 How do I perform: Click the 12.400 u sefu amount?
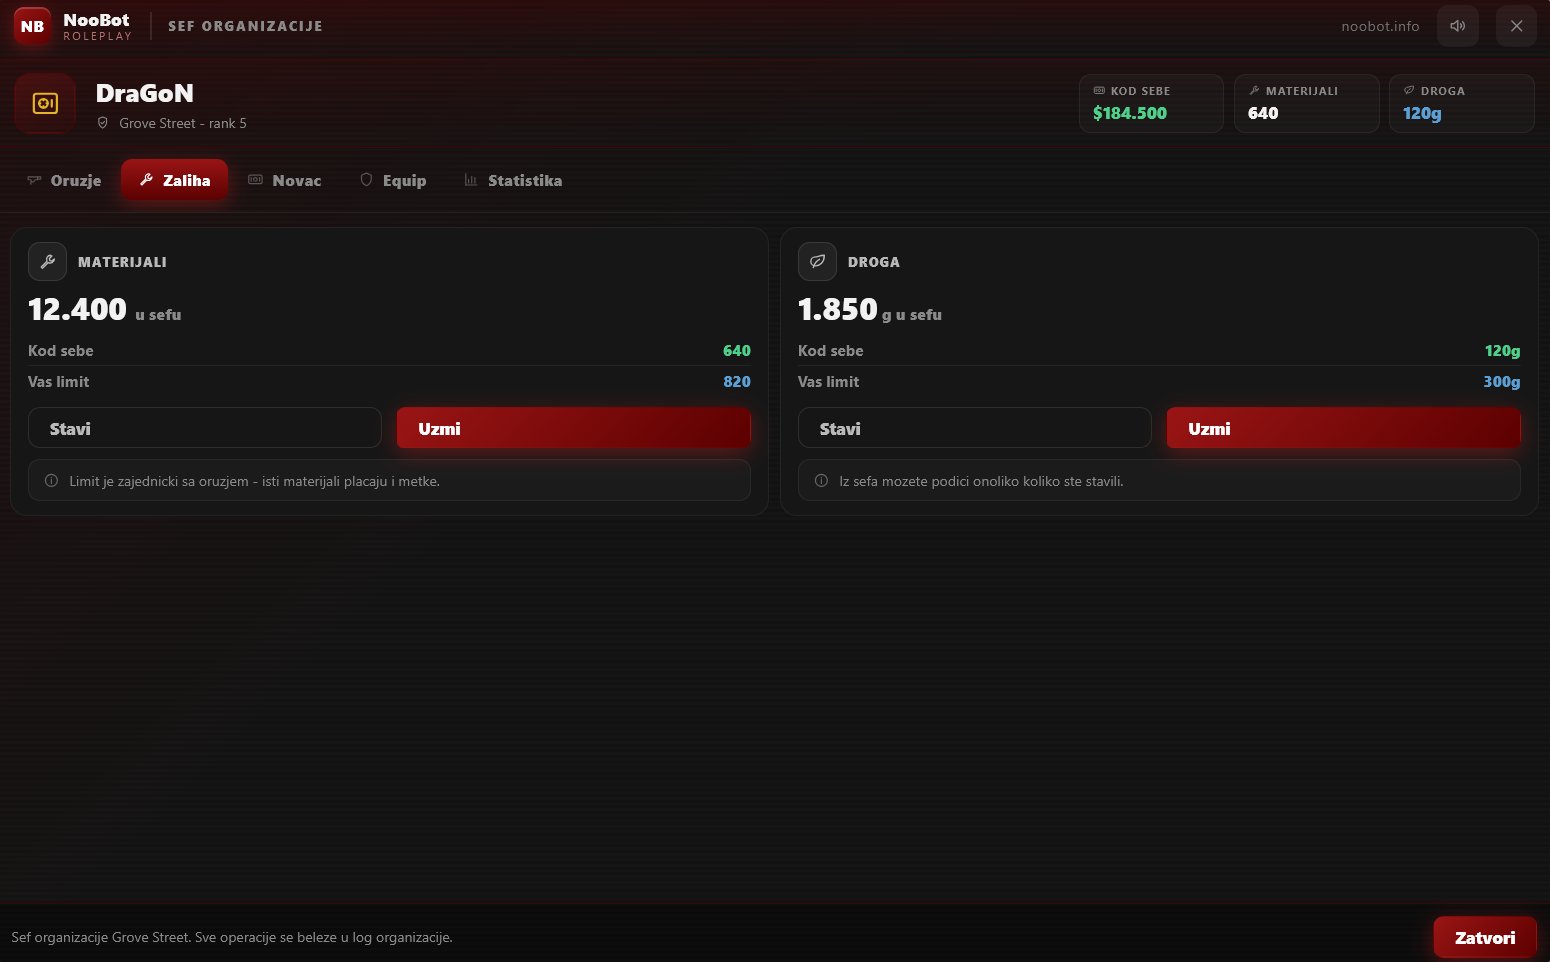click(105, 310)
